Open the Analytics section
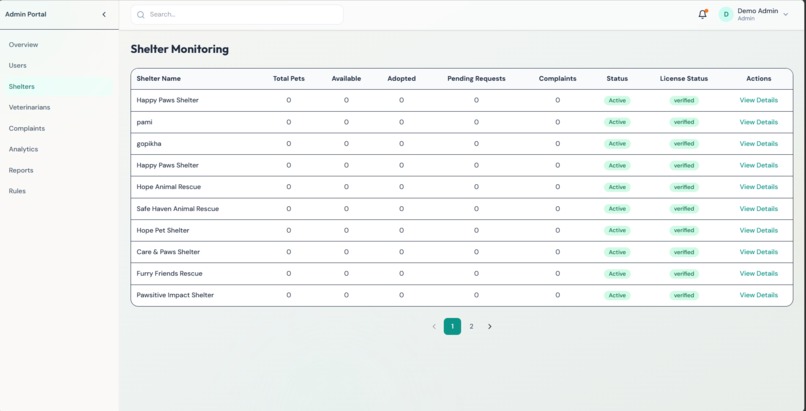Image resolution: width=806 pixels, height=411 pixels. pos(24,149)
